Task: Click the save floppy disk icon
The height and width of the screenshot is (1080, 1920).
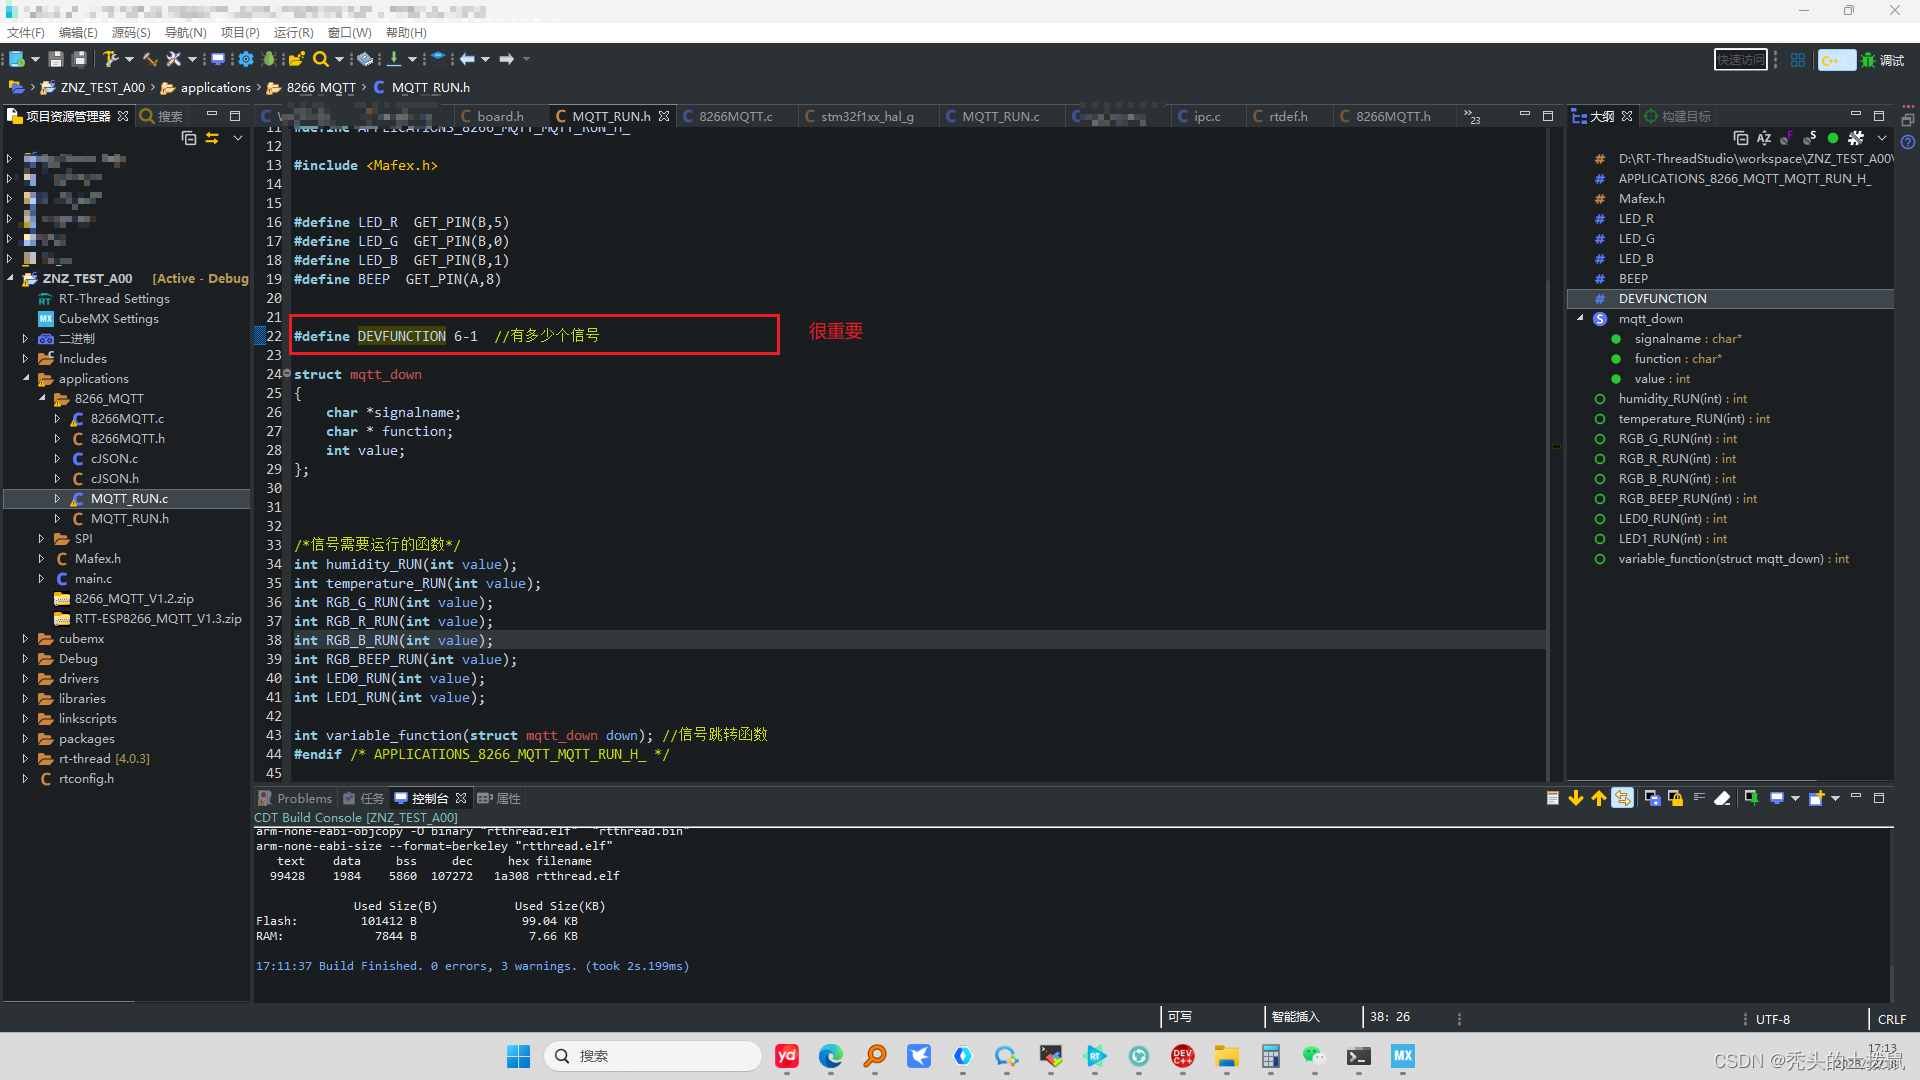Action: [x=56, y=59]
